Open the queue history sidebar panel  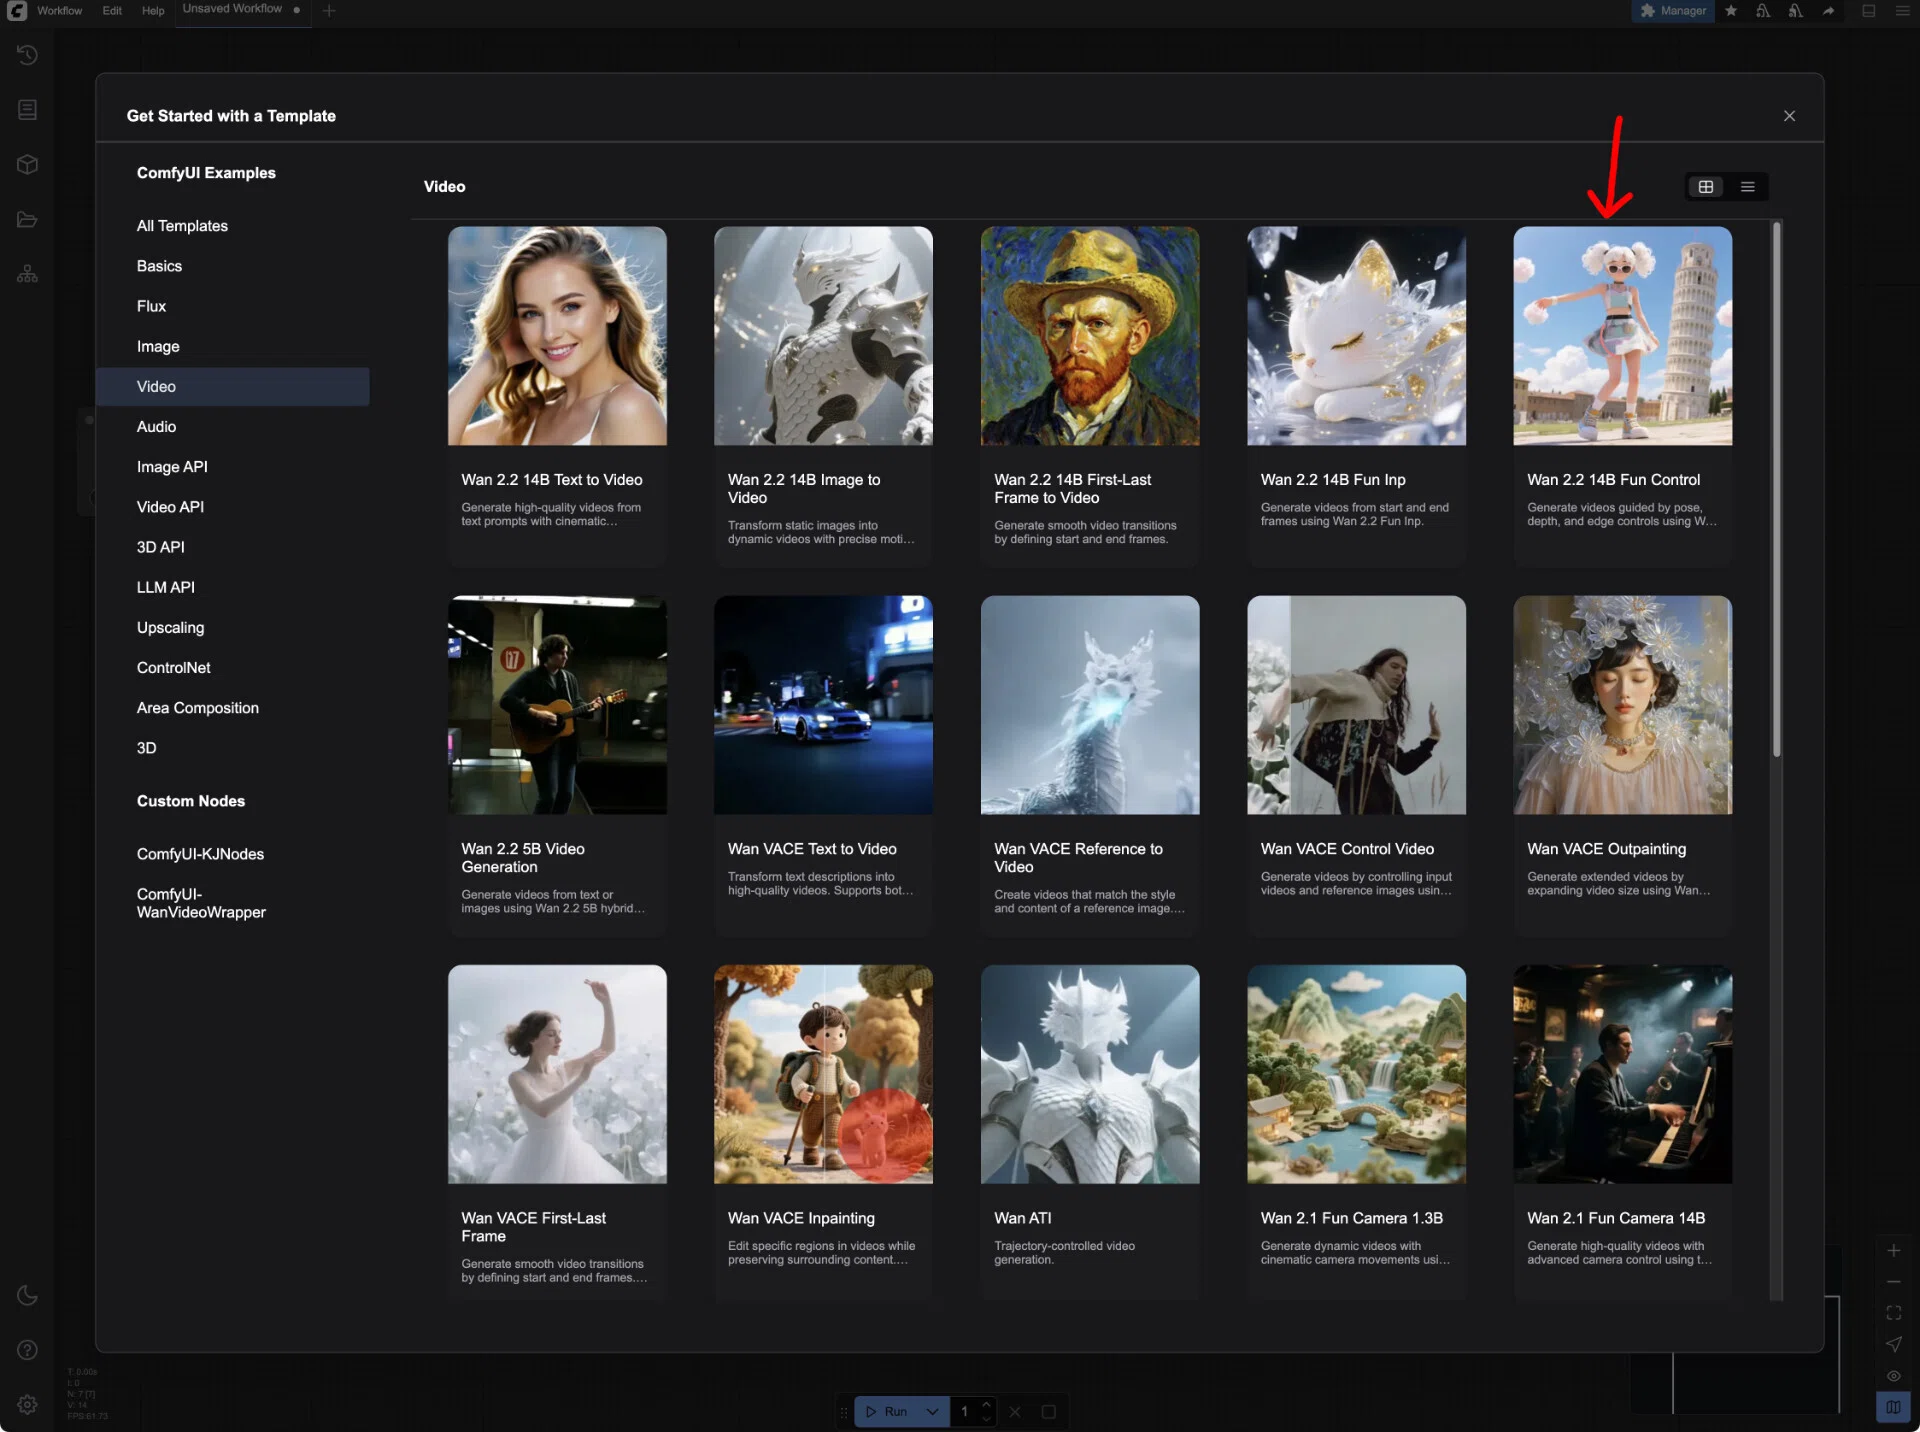tap(27, 54)
